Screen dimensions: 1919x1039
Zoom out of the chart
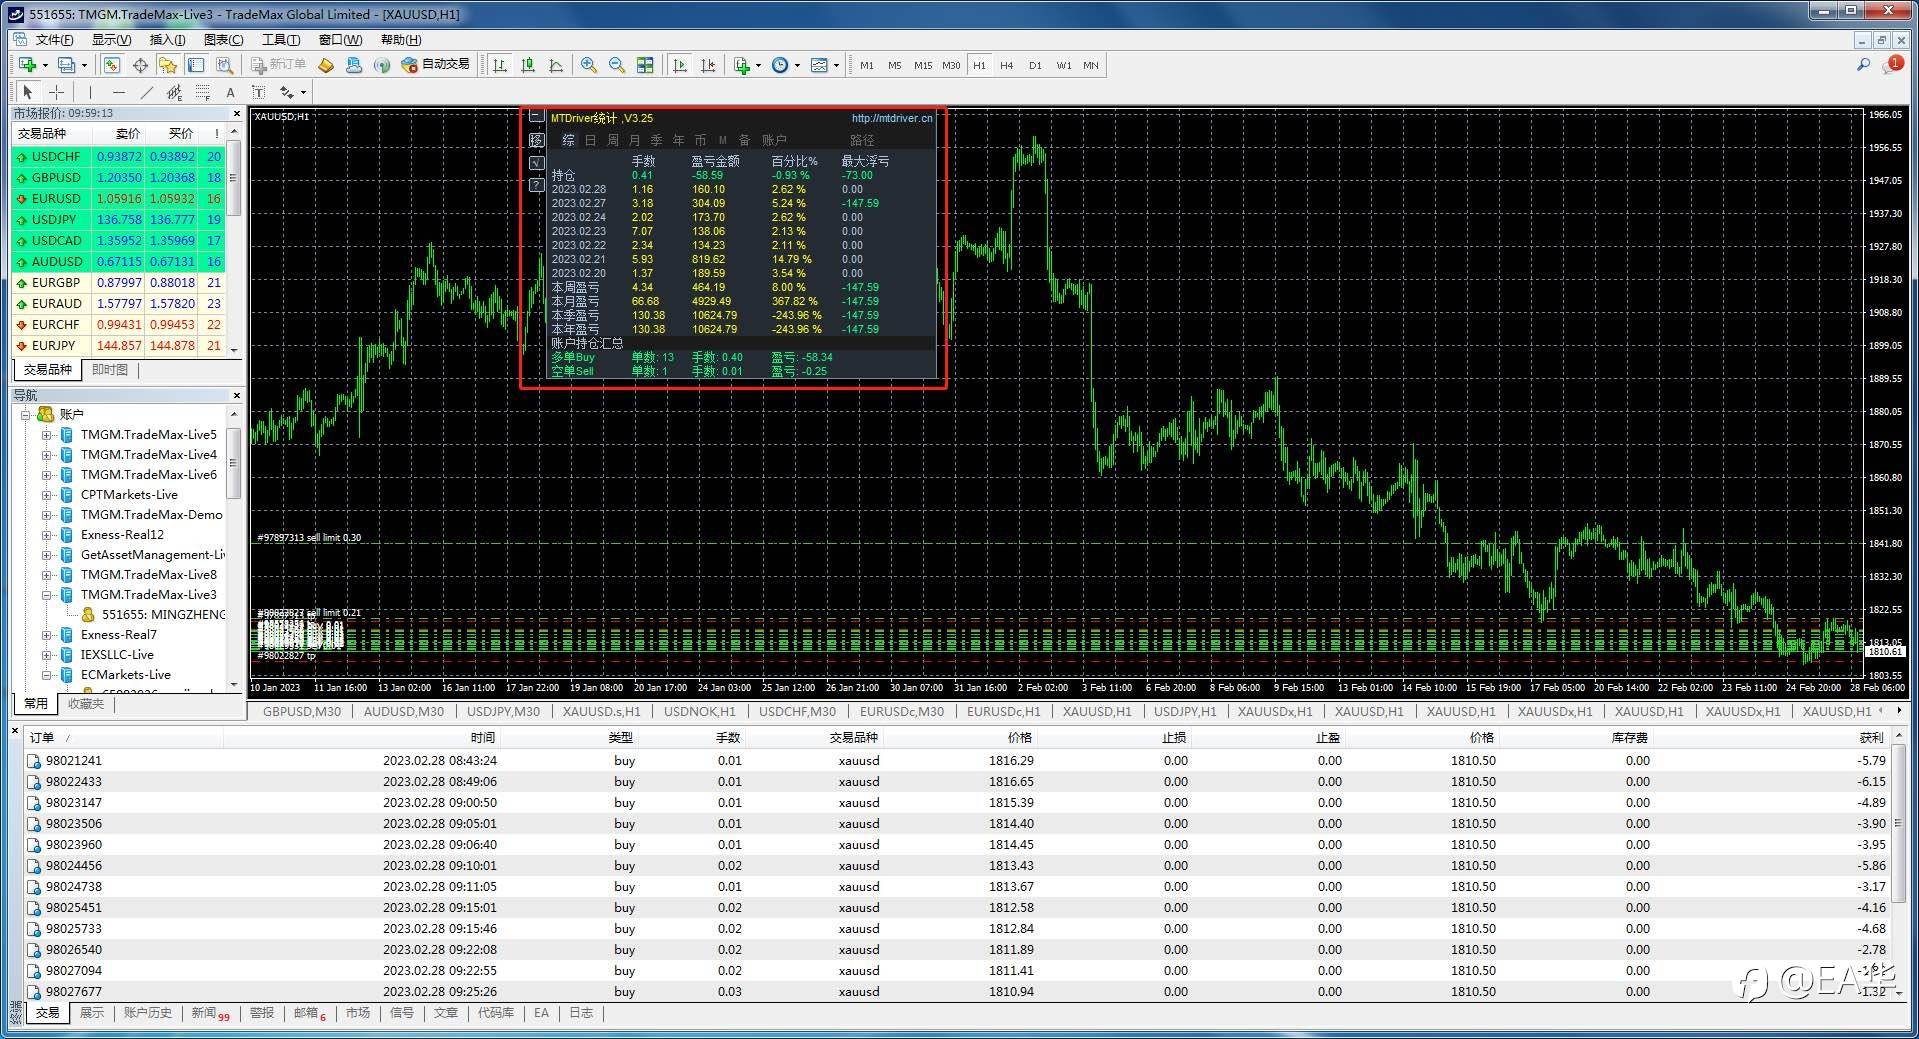[x=617, y=65]
